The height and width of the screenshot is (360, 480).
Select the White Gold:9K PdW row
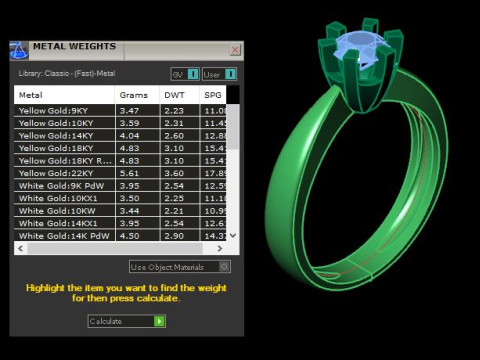[x=120, y=186]
